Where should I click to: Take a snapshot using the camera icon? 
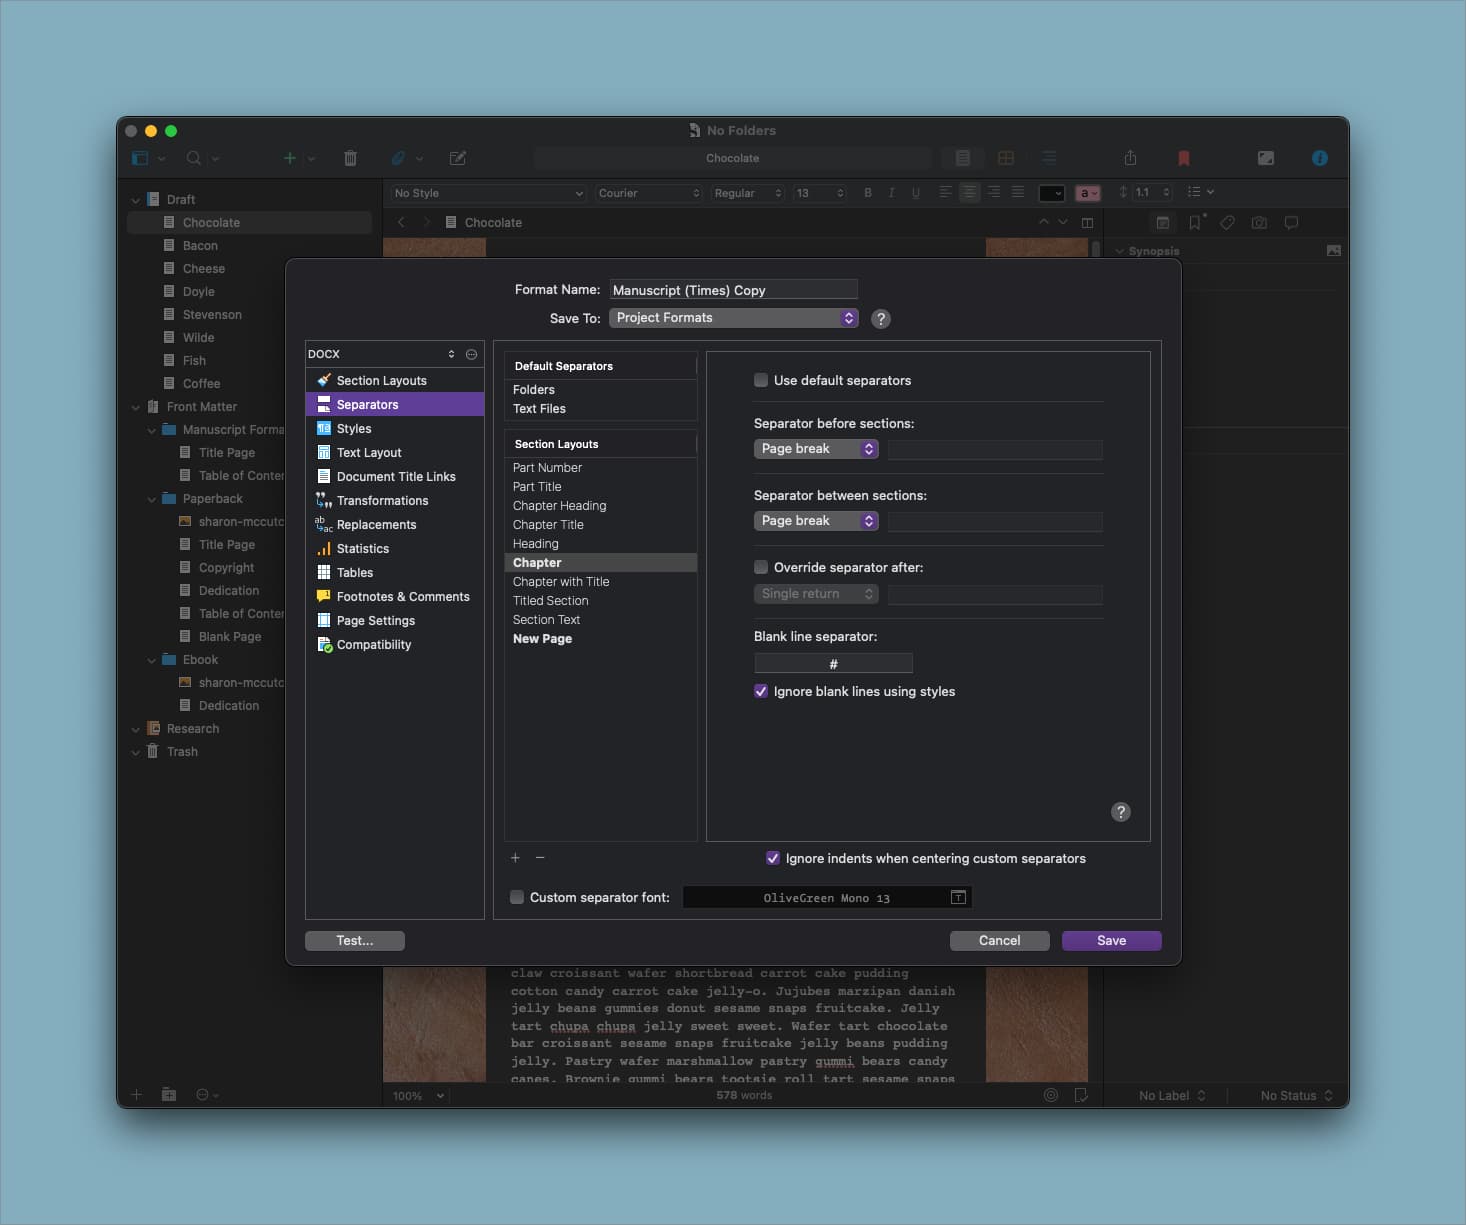[x=1259, y=223]
